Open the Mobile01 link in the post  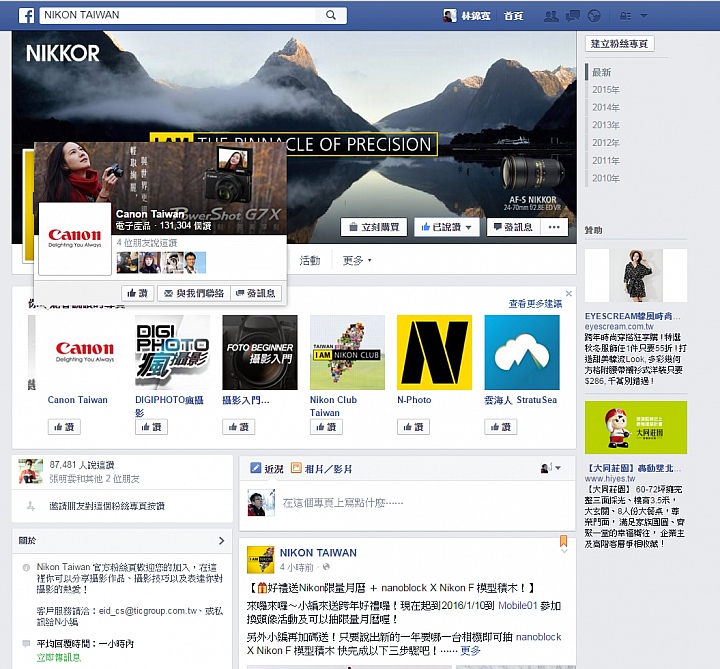point(518,606)
